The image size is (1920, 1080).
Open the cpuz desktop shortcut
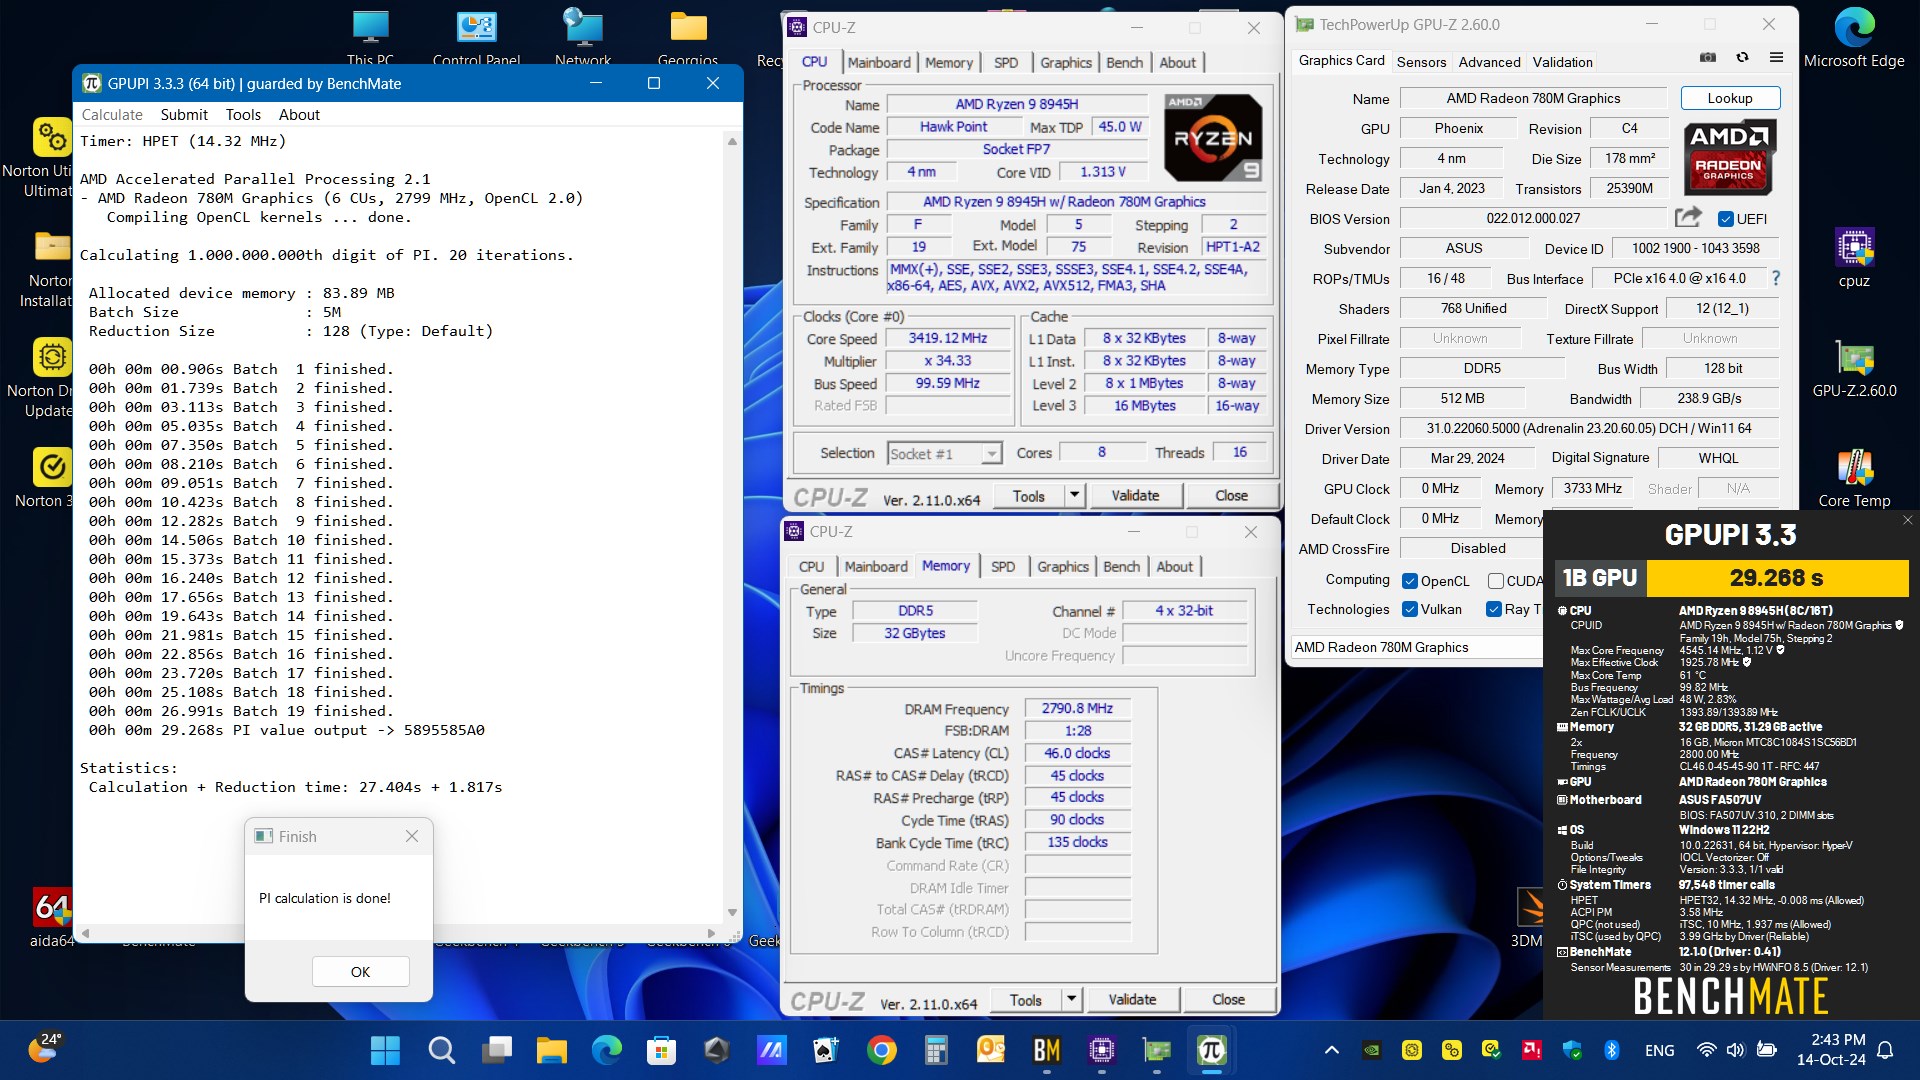tap(1854, 258)
